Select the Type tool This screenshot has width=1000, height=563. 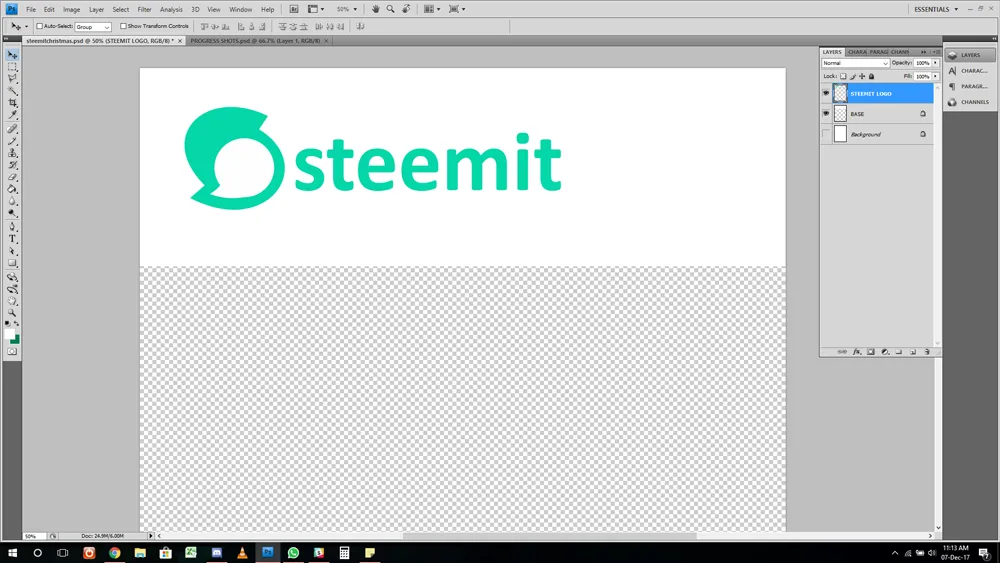tap(12, 239)
